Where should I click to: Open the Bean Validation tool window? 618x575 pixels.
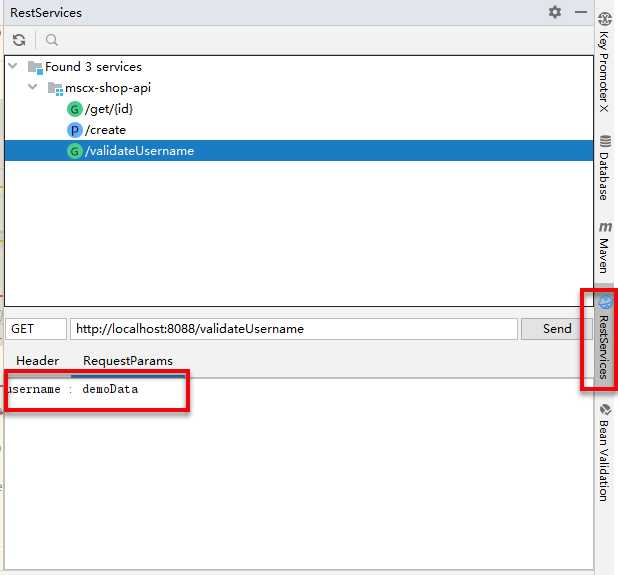605,452
